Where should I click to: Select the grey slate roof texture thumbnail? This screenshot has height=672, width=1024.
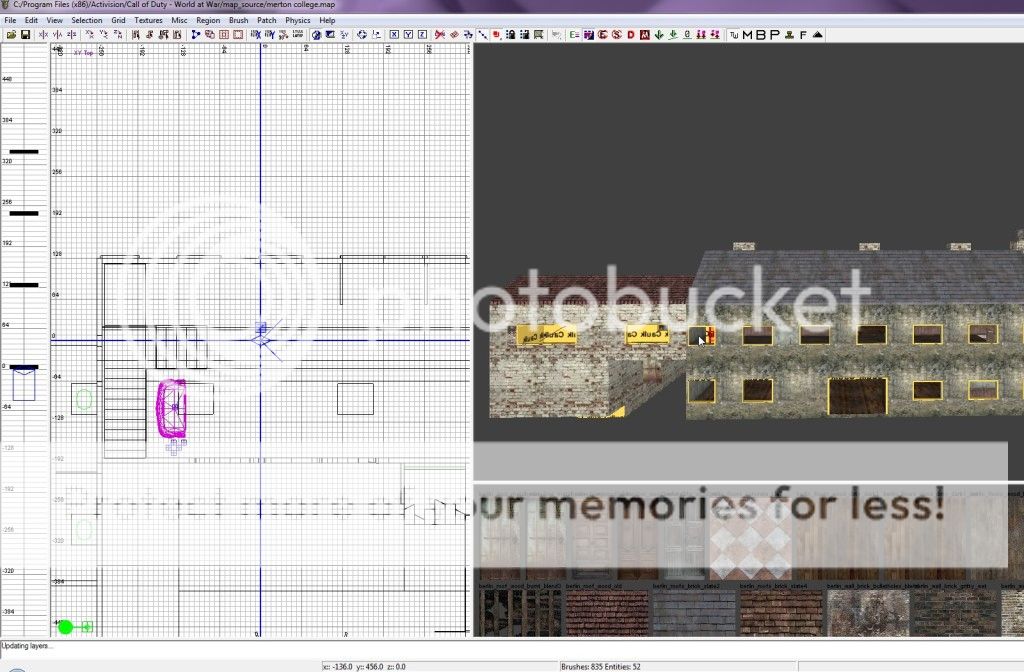click(x=693, y=611)
